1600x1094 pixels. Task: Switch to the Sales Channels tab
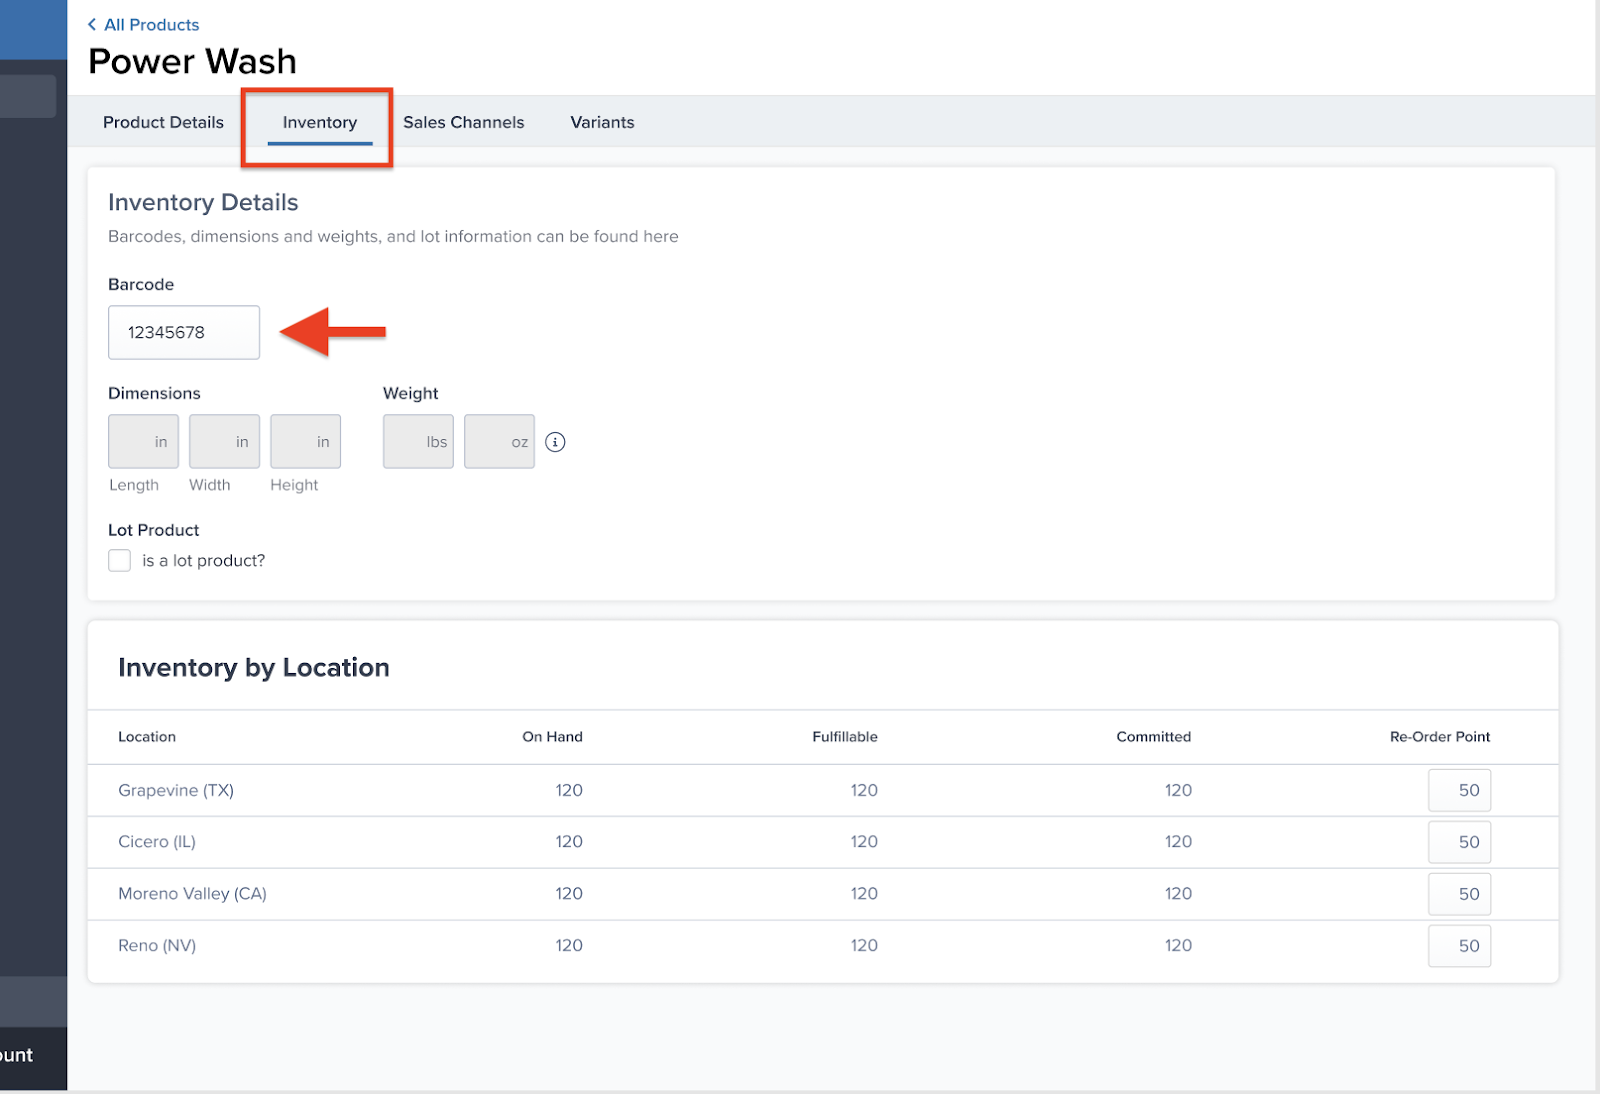[464, 122]
